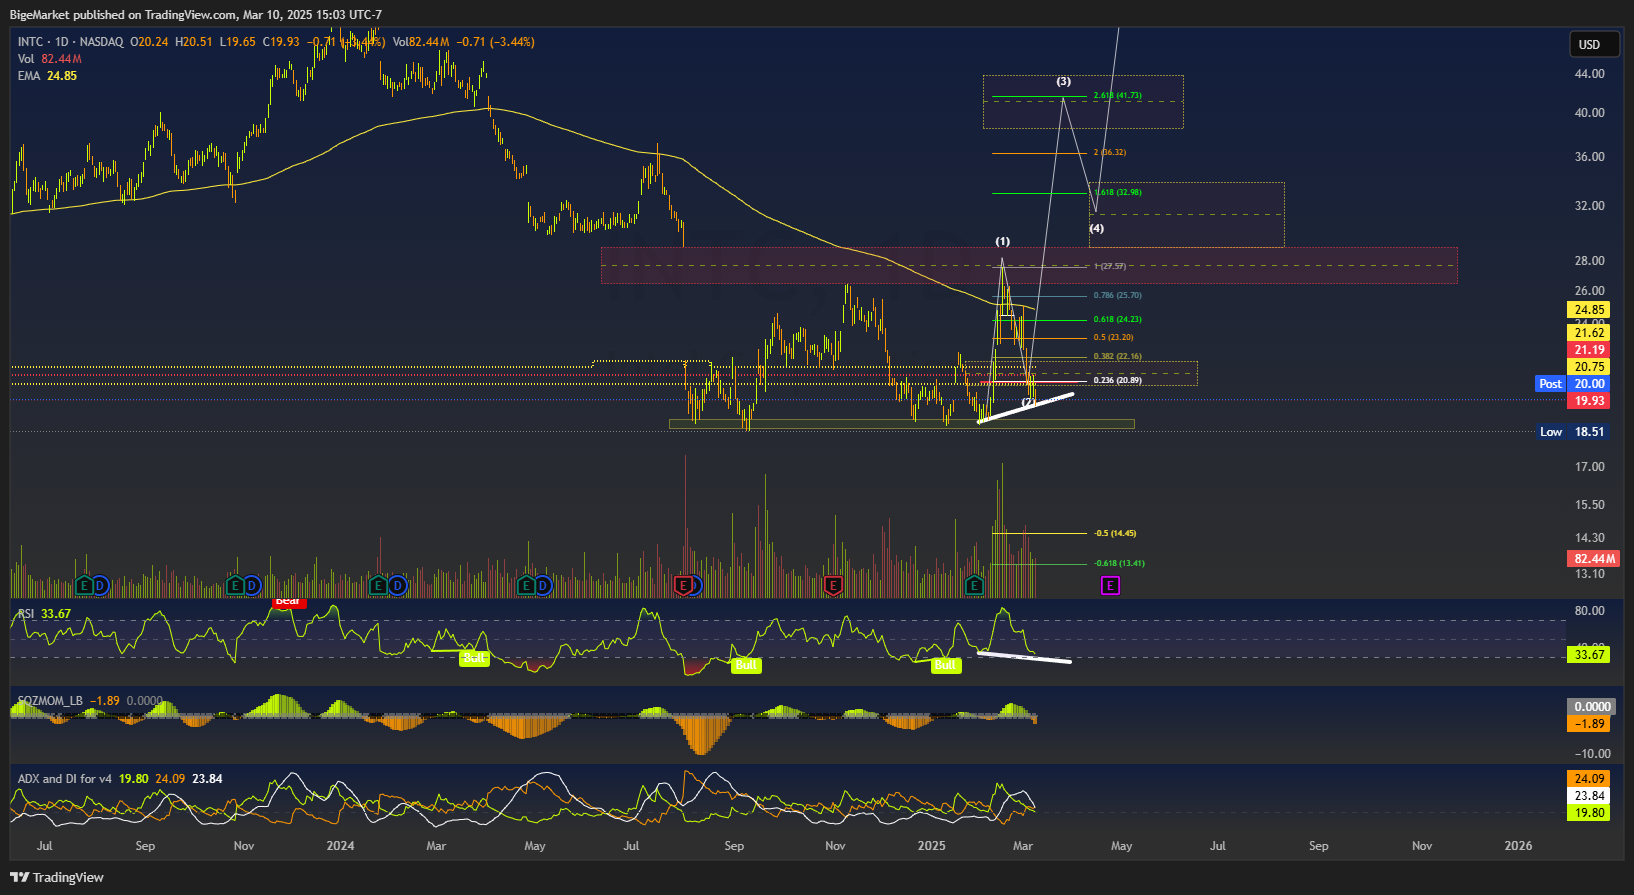Image resolution: width=1634 pixels, height=895 pixels.
Task: Click the green earnings E marker near July 2023
Action: [x=84, y=585]
